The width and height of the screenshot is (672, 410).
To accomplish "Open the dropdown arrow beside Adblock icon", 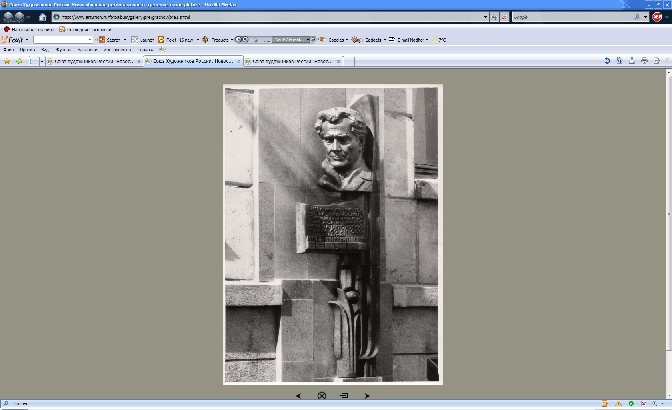I will 667,17.
